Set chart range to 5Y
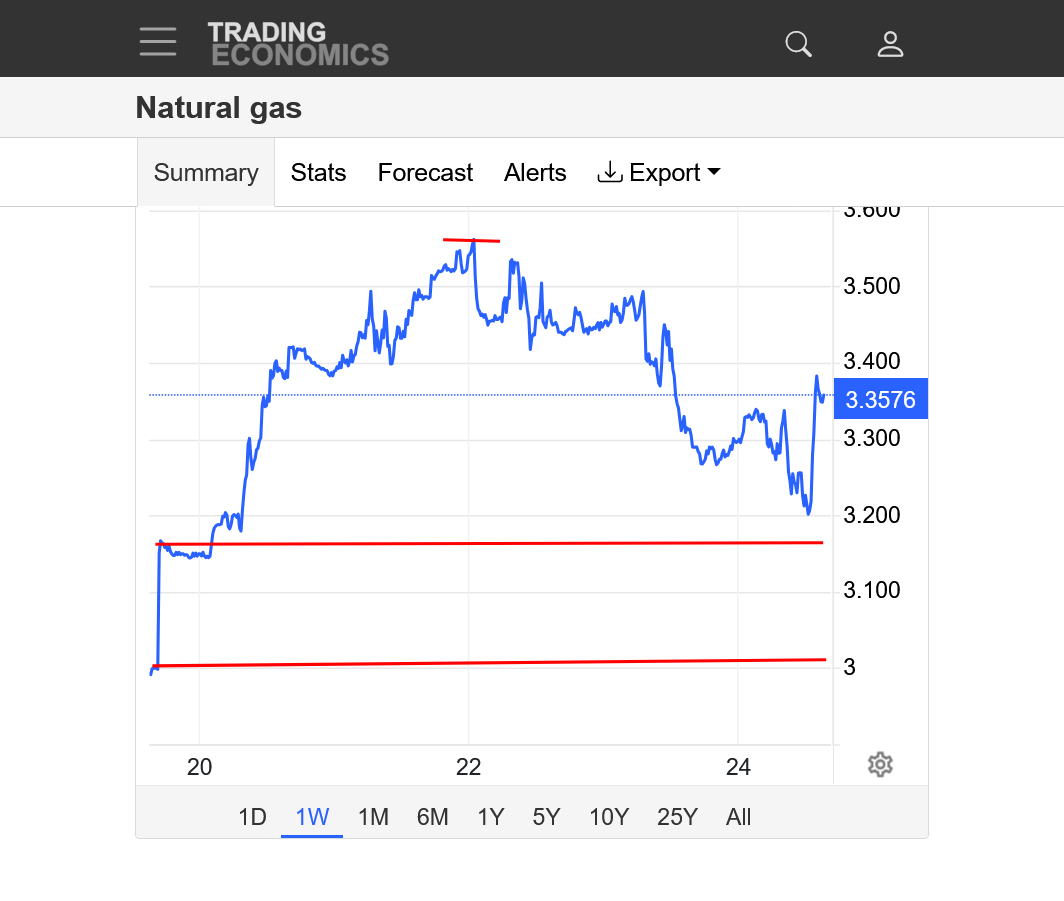This screenshot has width=1064, height=901. click(x=546, y=817)
